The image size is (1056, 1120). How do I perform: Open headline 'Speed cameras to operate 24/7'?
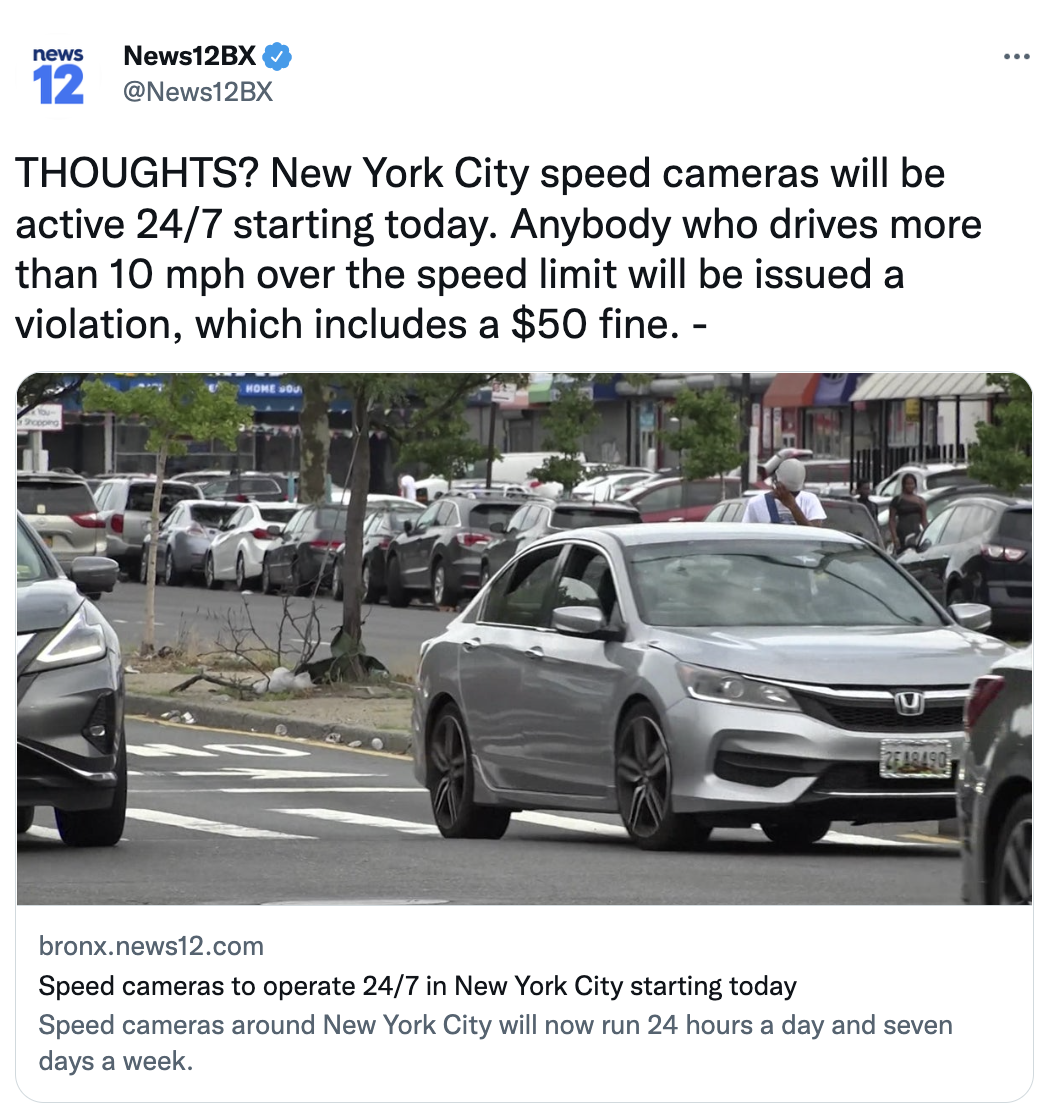pyautogui.click(x=417, y=986)
